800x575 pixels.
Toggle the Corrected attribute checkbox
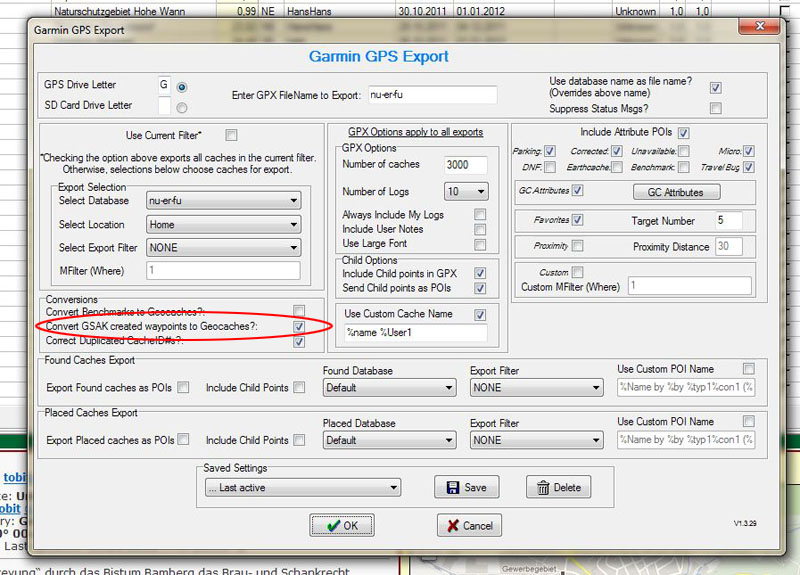617,151
